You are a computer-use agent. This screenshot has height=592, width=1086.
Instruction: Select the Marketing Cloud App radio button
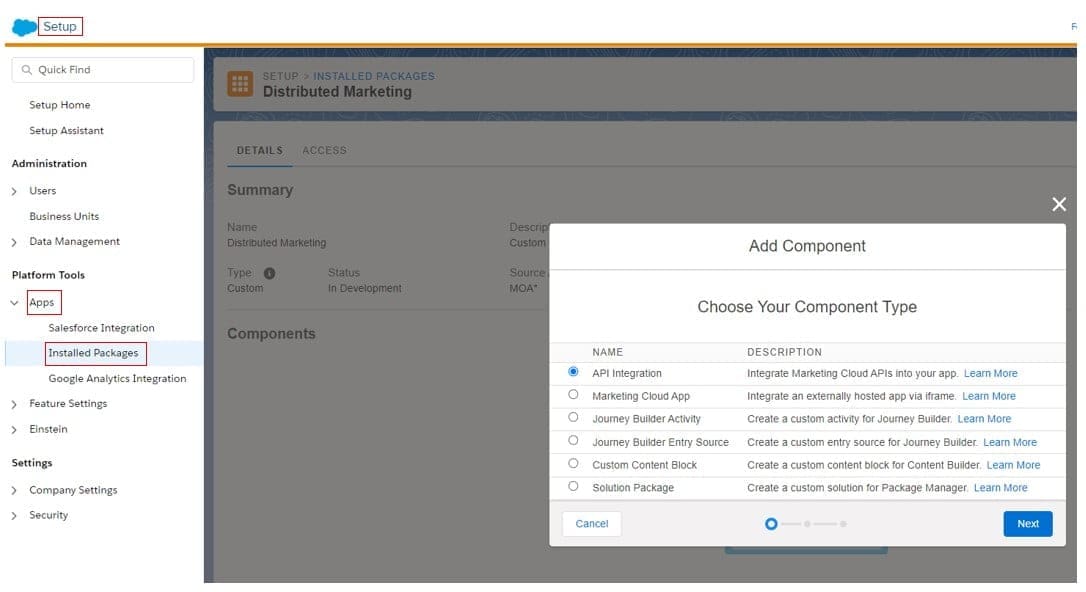[573, 395]
